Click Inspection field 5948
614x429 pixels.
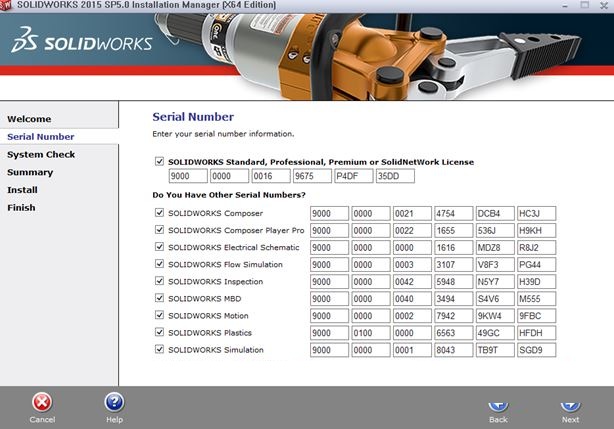454,282
